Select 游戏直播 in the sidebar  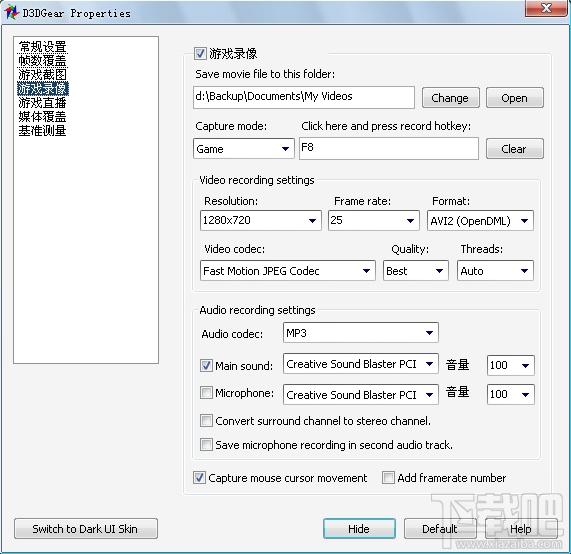pos(43,103)
